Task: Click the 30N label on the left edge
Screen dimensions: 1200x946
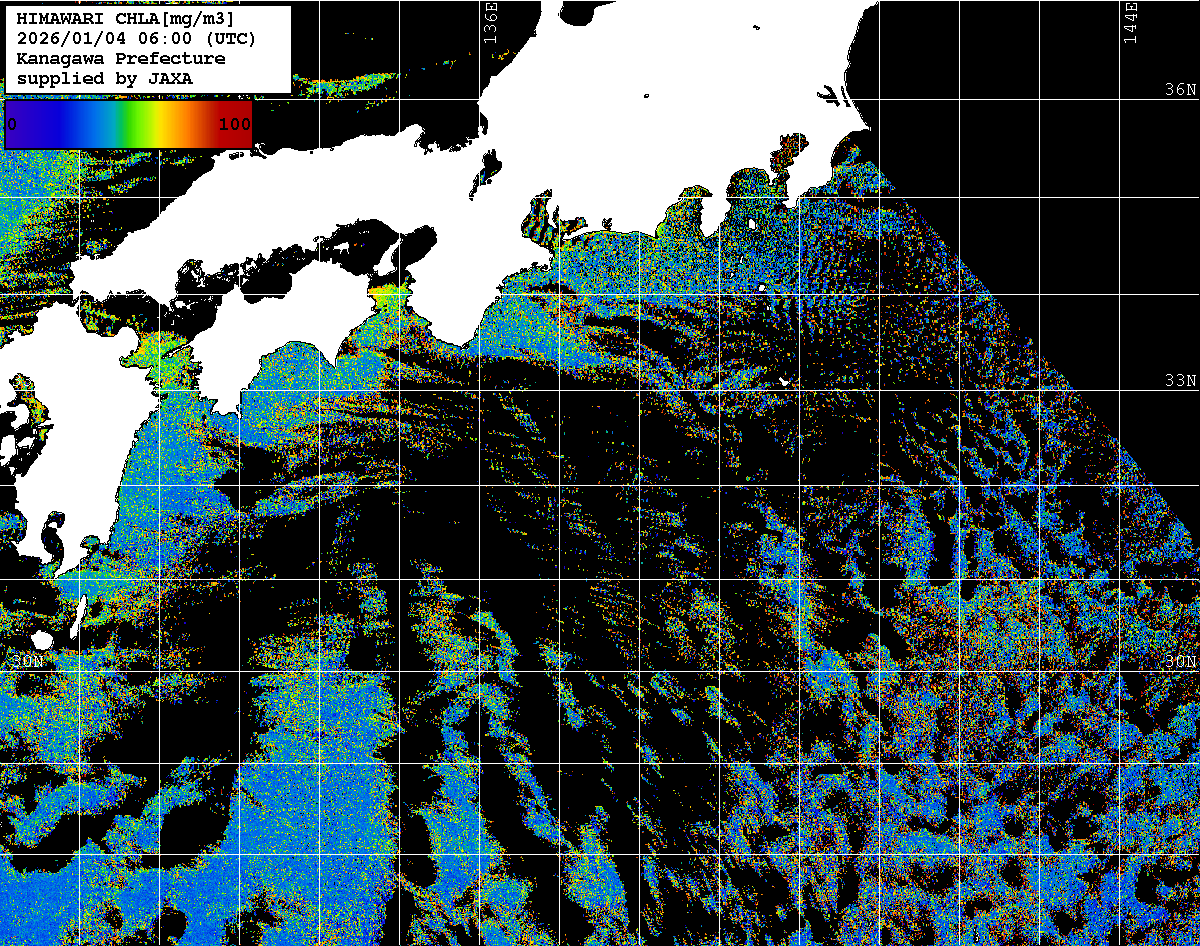Action: 27,662
